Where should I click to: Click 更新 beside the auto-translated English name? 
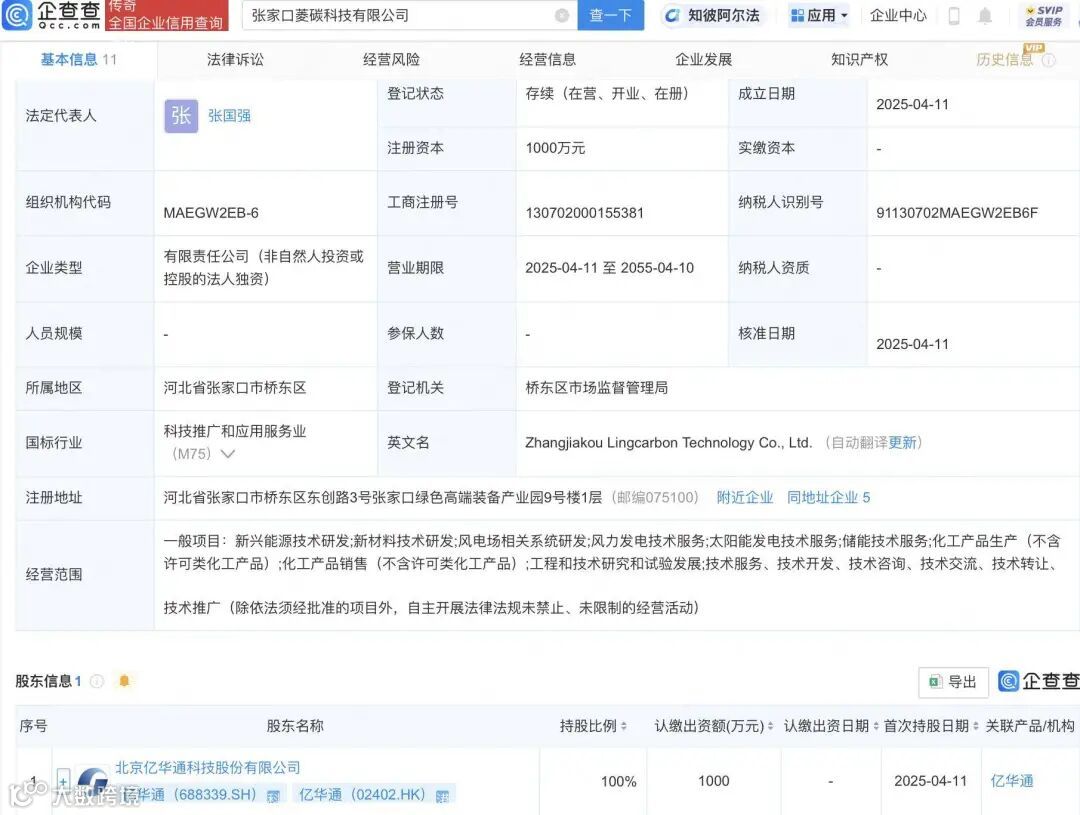[x=902, y=442]
